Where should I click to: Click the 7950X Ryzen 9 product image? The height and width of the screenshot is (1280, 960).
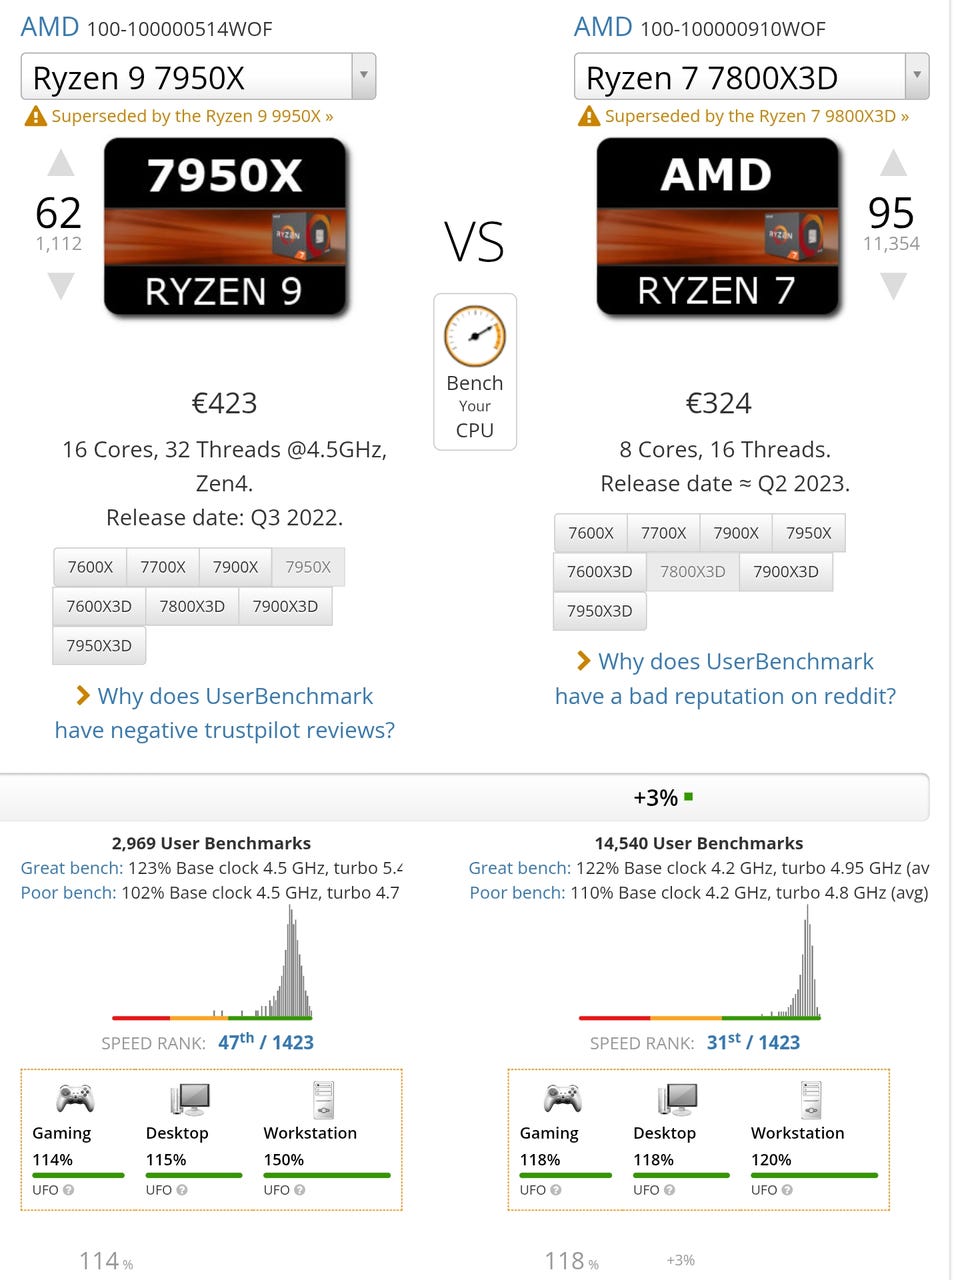[x=225, y=227]
